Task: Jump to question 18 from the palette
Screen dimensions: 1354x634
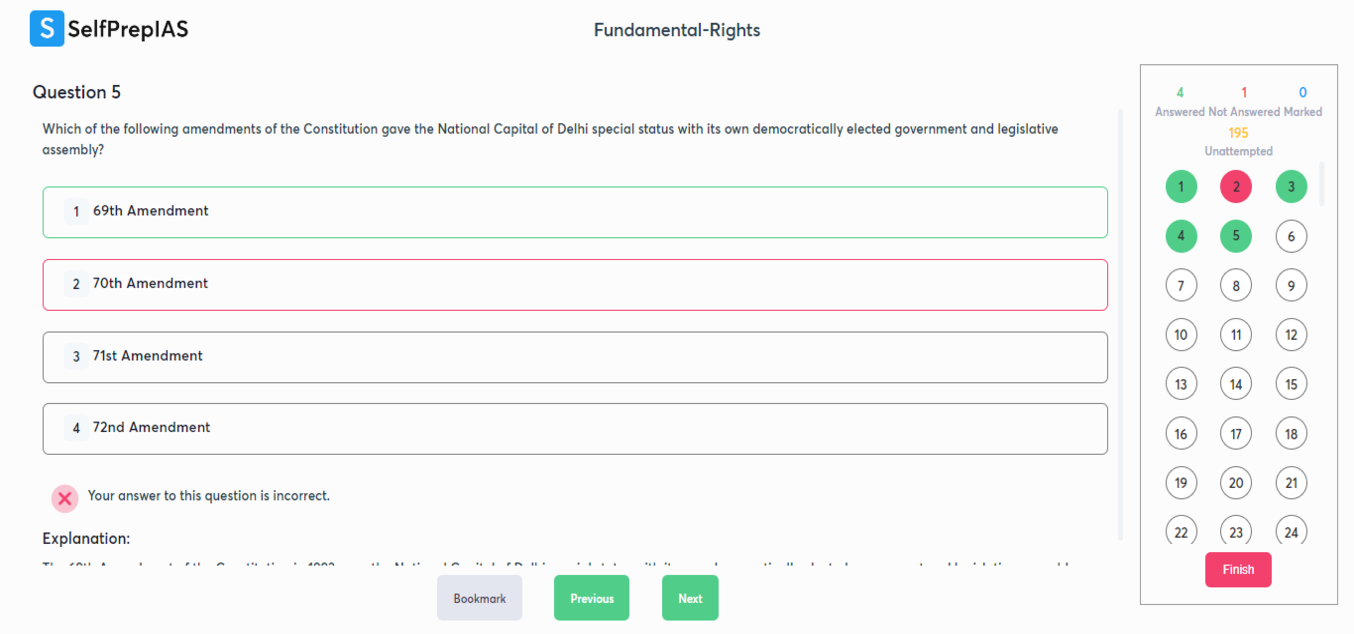Action: pos(1291,434)
